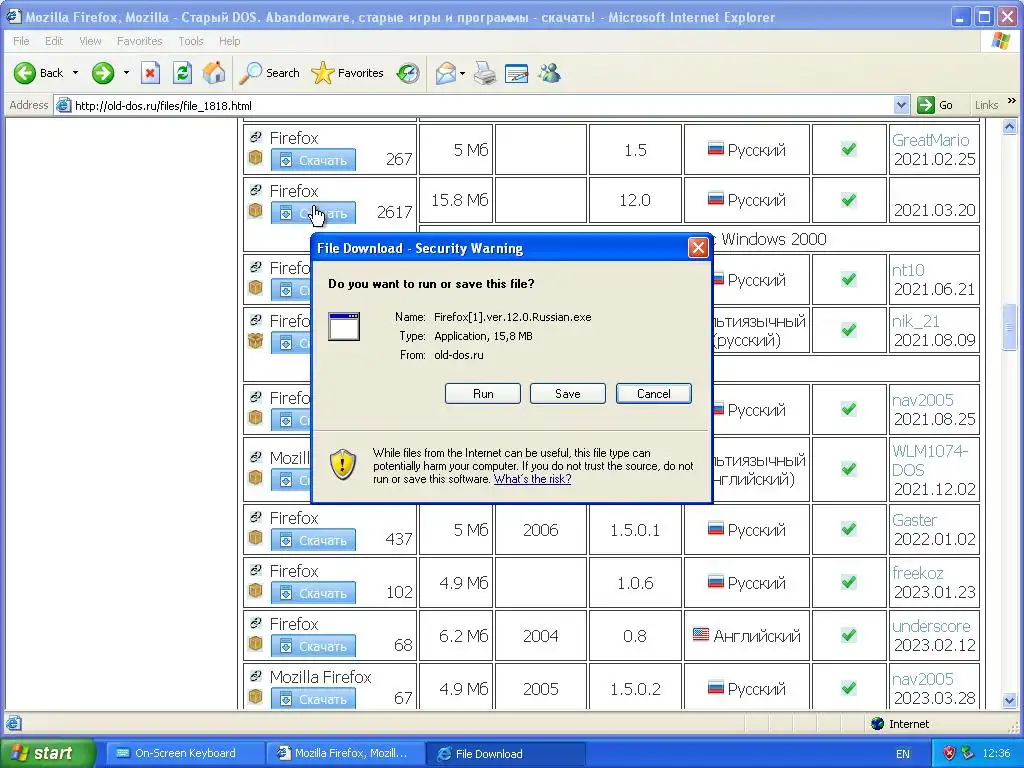
Task: Stop page loading with red X icon
Action: (x=150, y=73)
